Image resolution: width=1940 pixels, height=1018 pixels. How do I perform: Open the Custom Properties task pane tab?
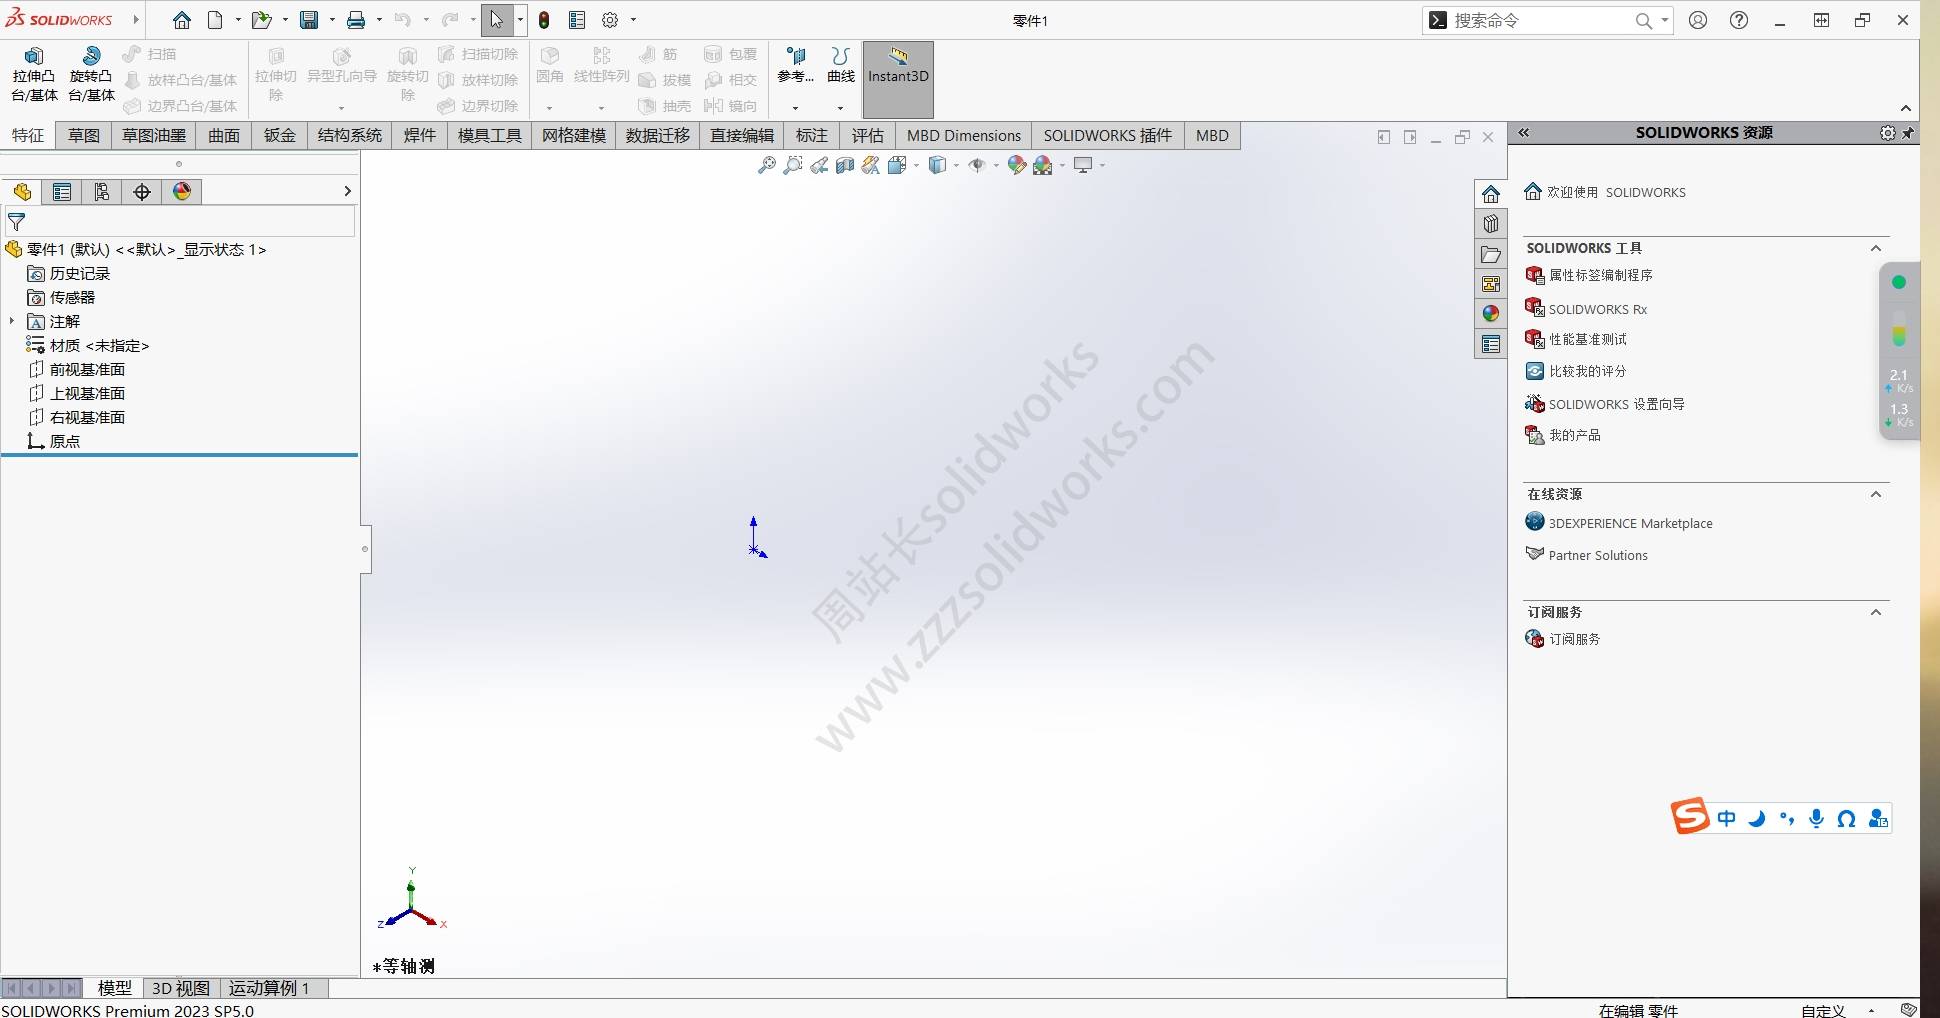1491,344
